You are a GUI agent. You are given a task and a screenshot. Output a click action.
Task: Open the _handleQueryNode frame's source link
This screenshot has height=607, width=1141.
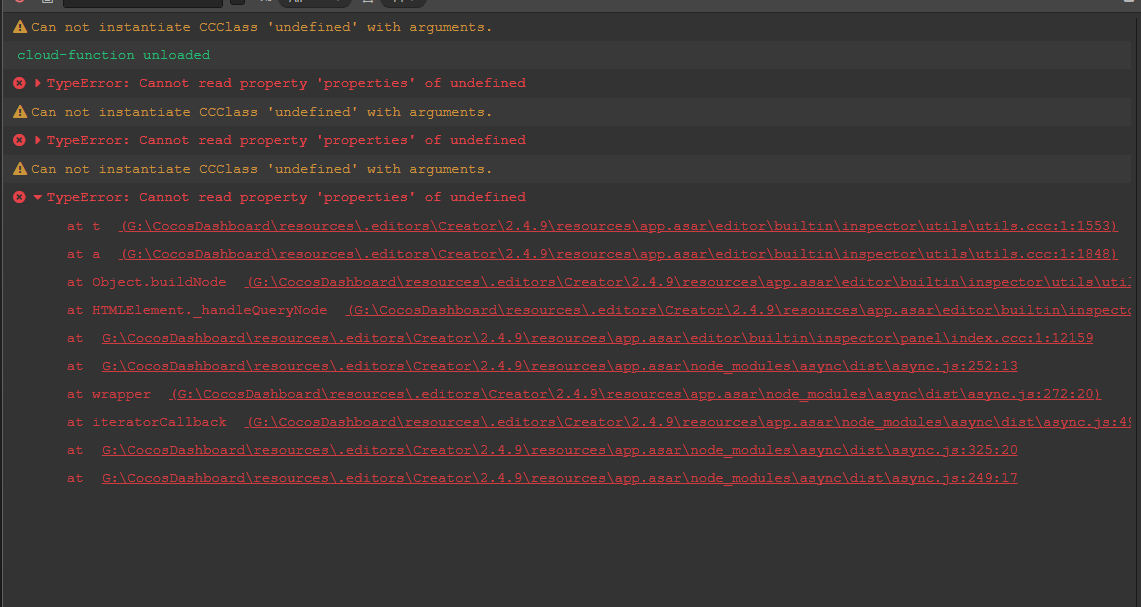click(x=738, y=310)
